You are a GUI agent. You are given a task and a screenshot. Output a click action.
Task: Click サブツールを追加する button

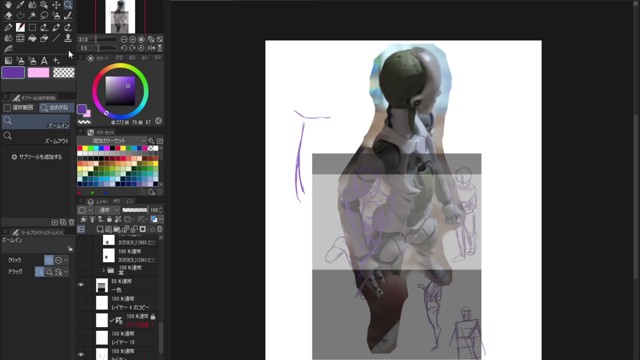37,157
